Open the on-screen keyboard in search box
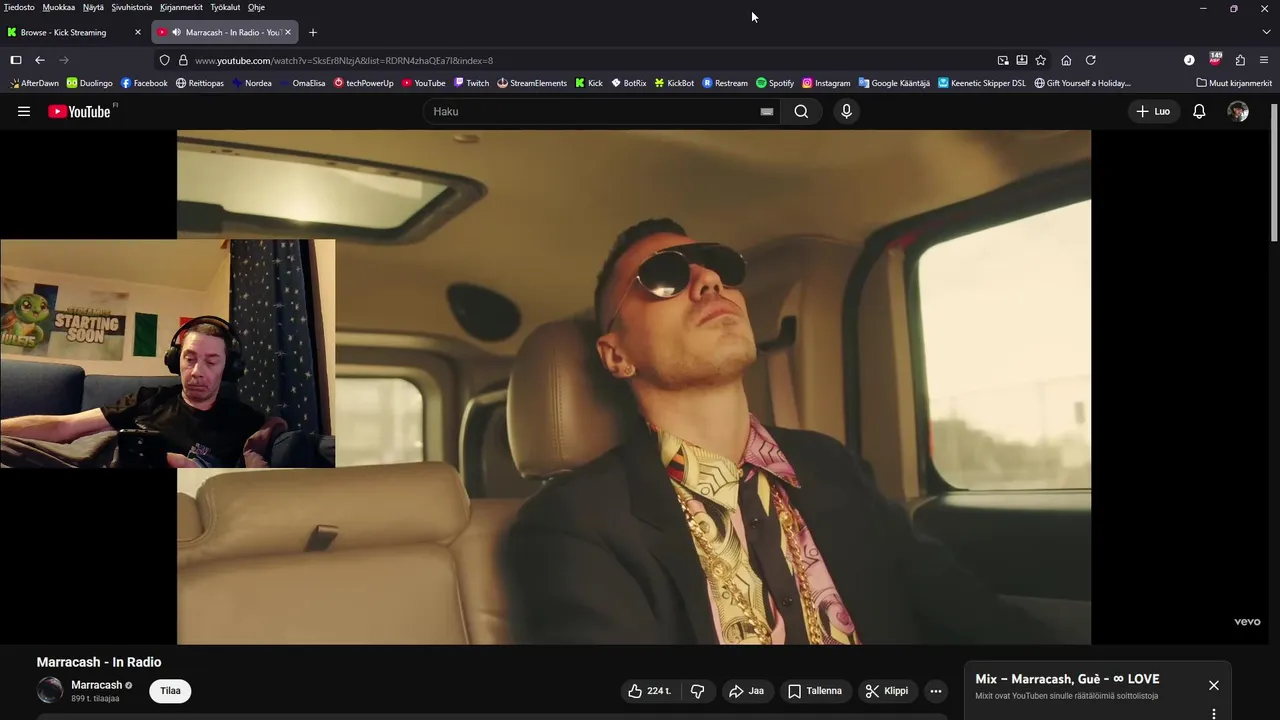 tap(767, 112)
